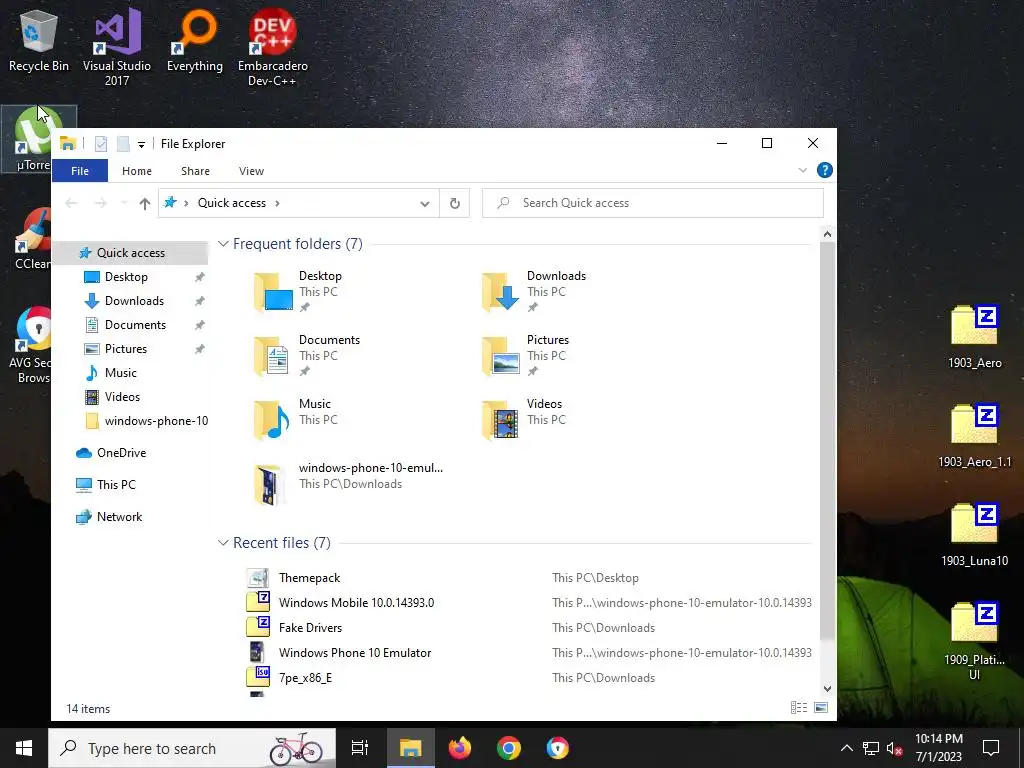Select the Fake Drivers recent file
This screenshot has height=768, width=1024.
click(x=529, y=628)
